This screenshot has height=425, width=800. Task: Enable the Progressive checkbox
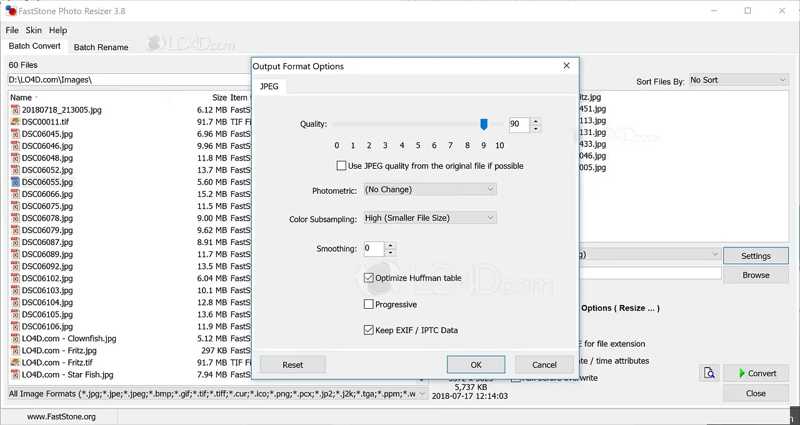[x=369, y=304]
